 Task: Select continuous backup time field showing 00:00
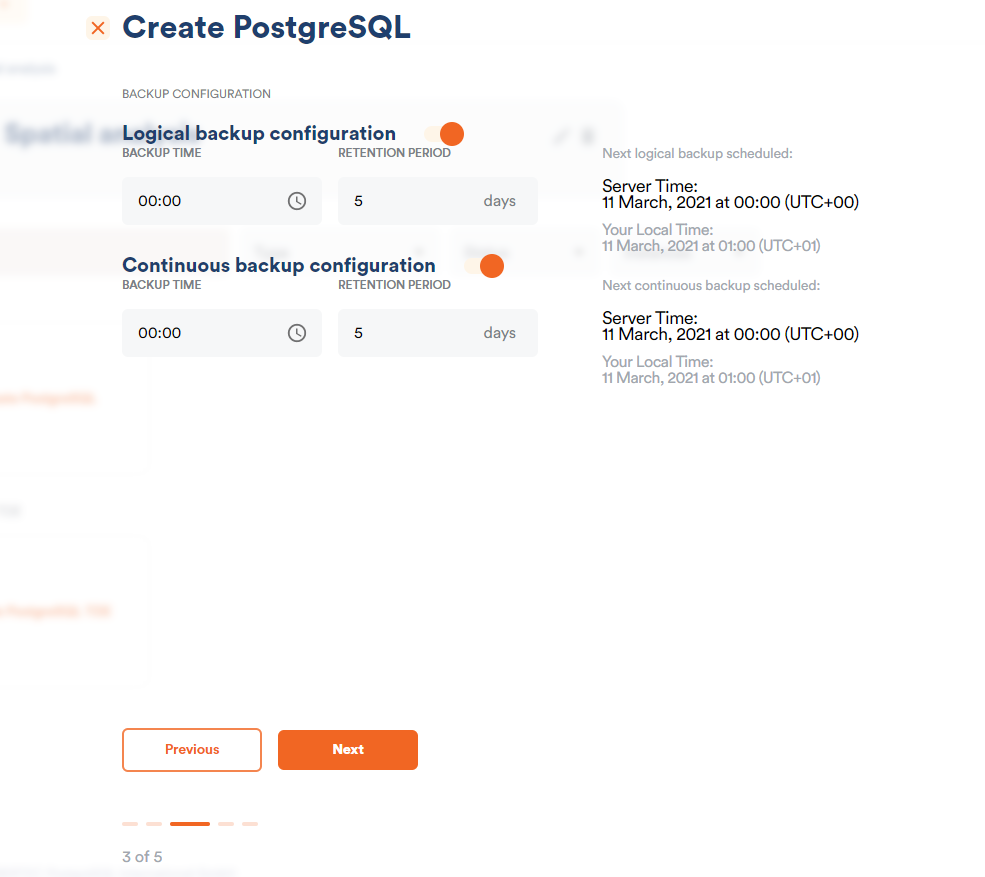[222, 333]
